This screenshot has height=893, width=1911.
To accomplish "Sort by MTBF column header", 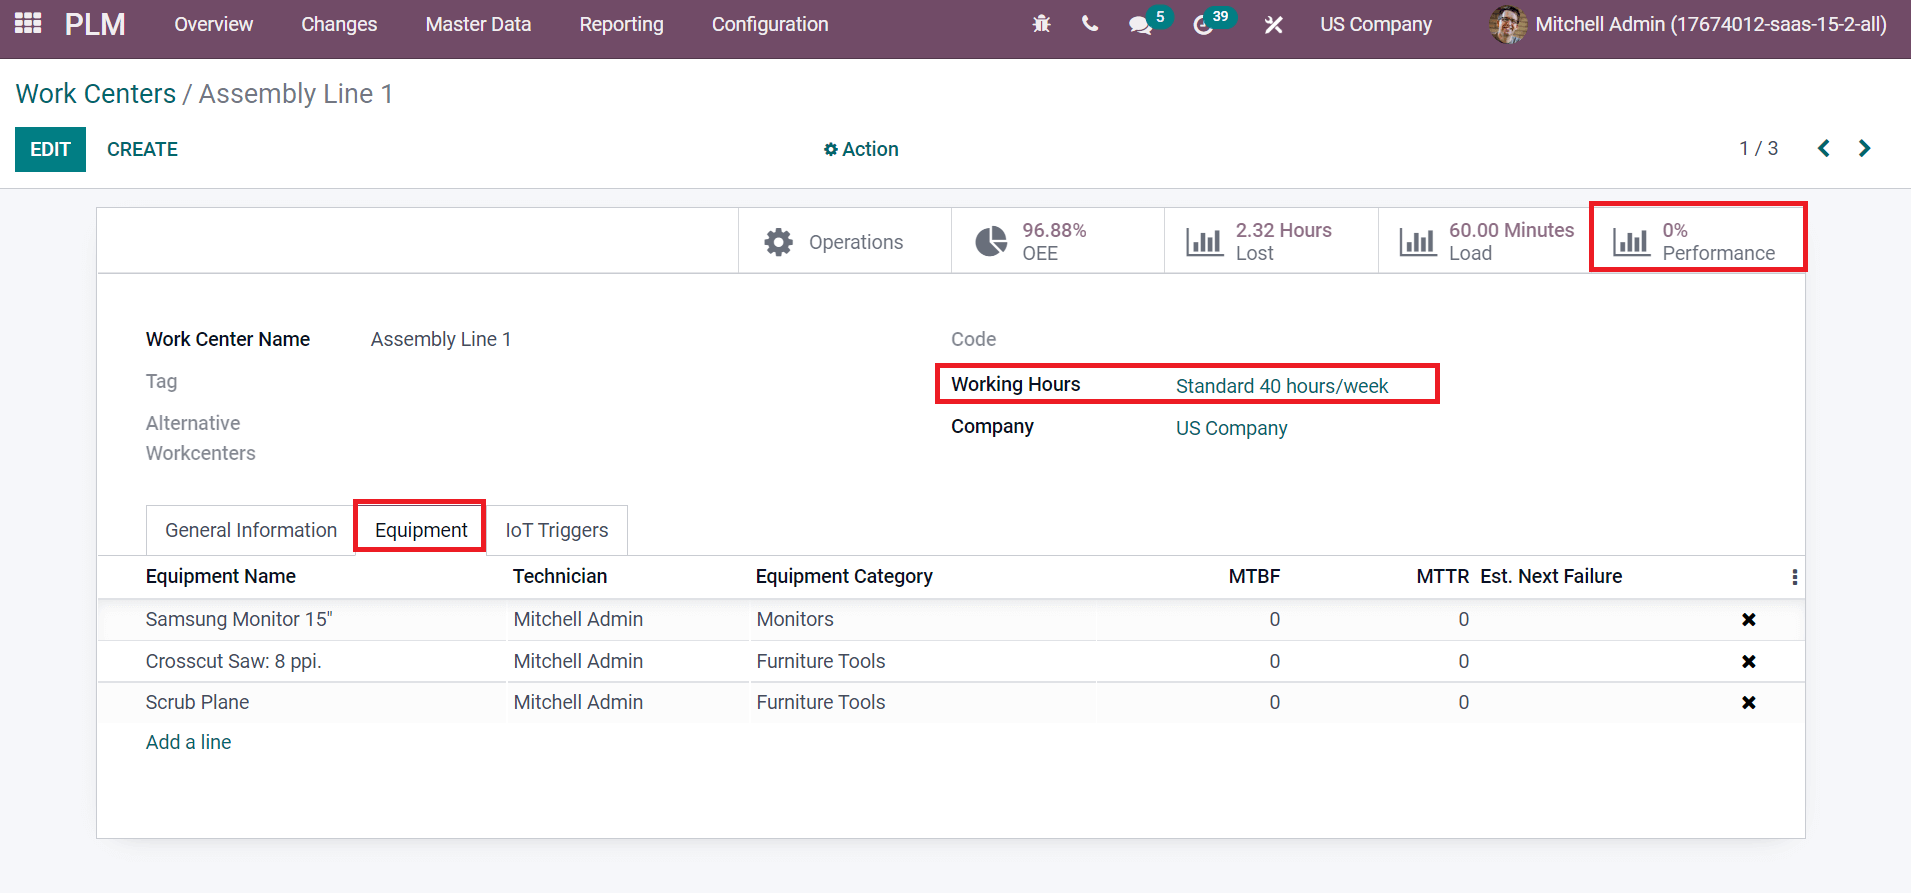I will point(1254,576).
